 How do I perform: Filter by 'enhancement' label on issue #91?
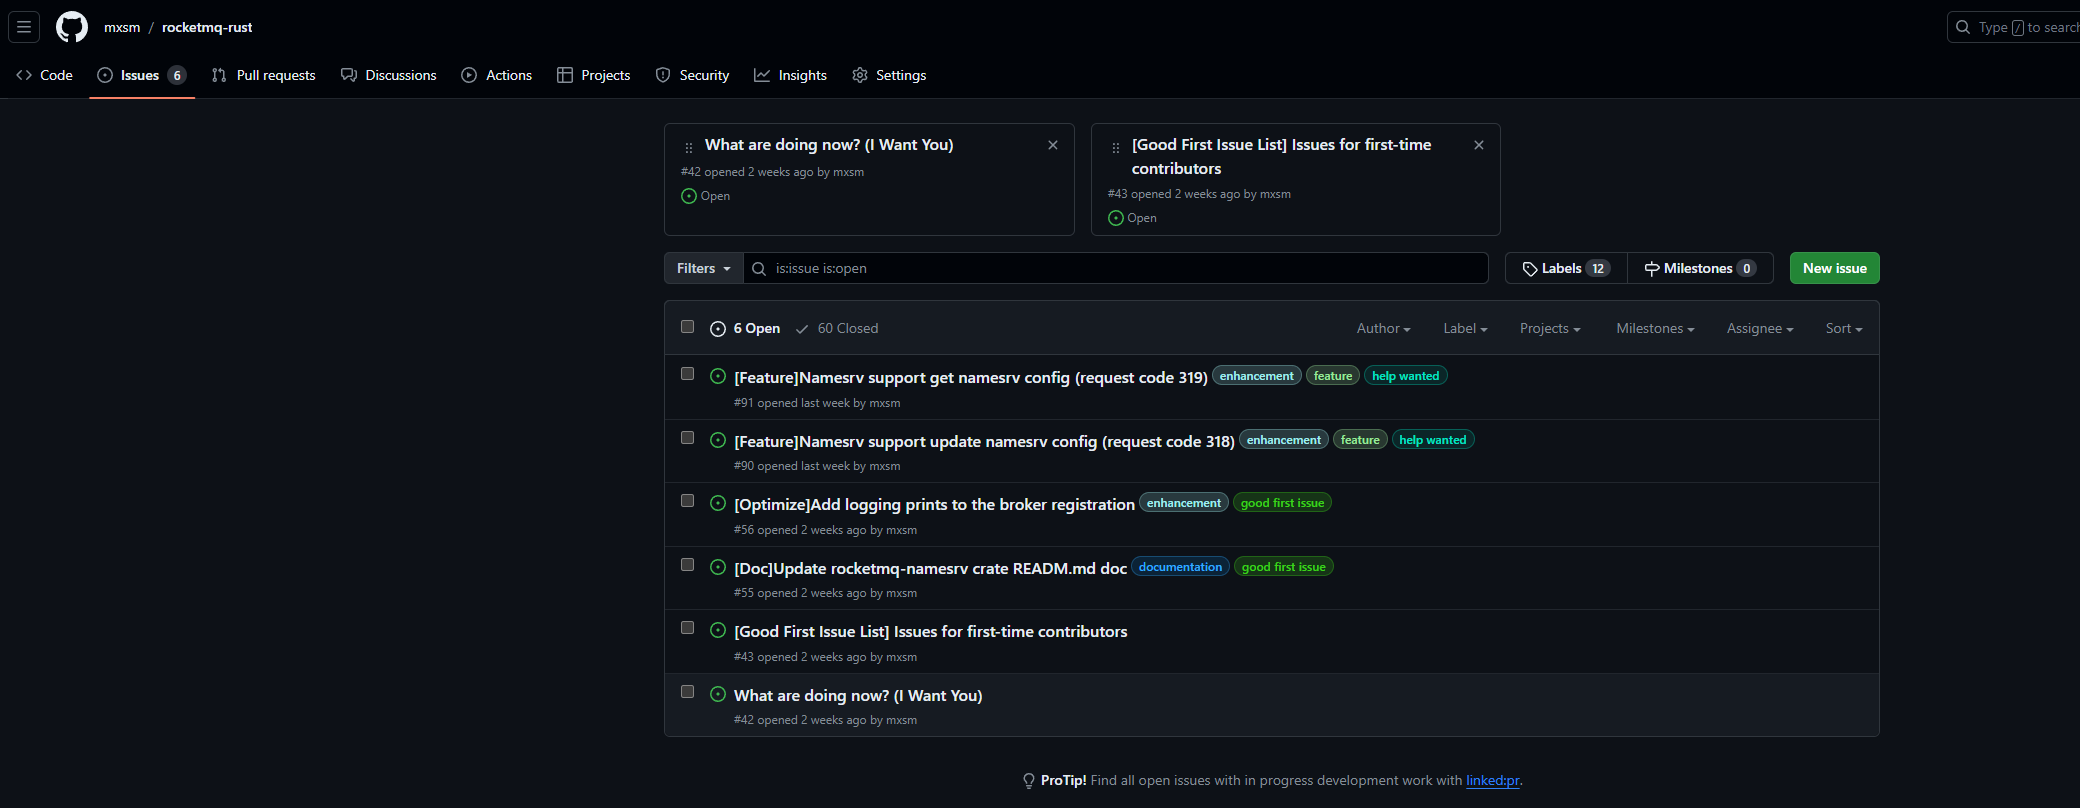pos(1256,376)
